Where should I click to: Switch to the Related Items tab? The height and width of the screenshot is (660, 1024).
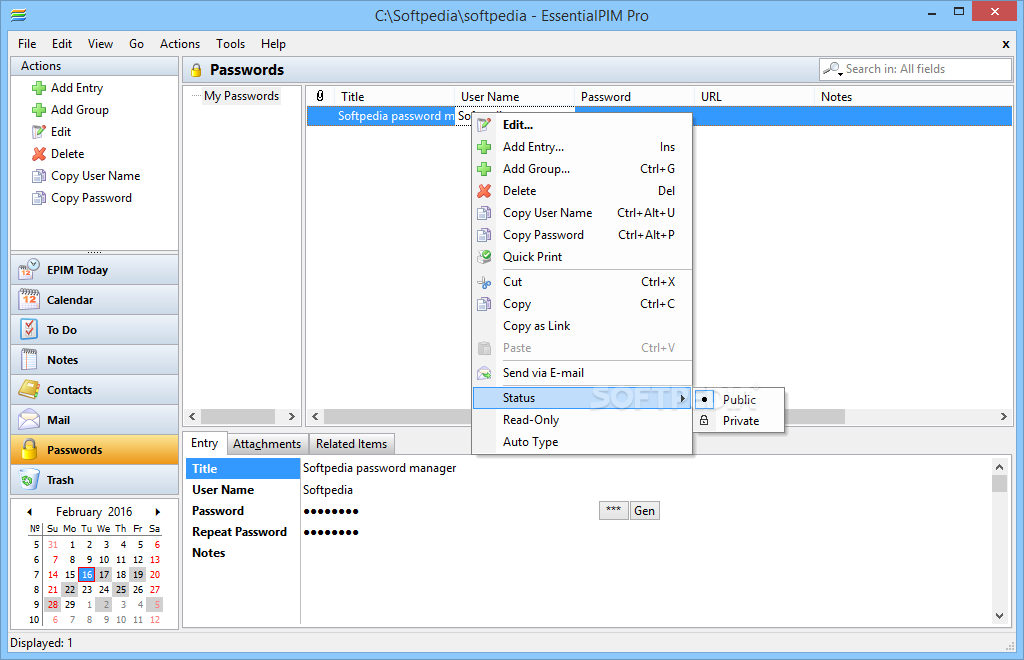(x=351, y=444)
